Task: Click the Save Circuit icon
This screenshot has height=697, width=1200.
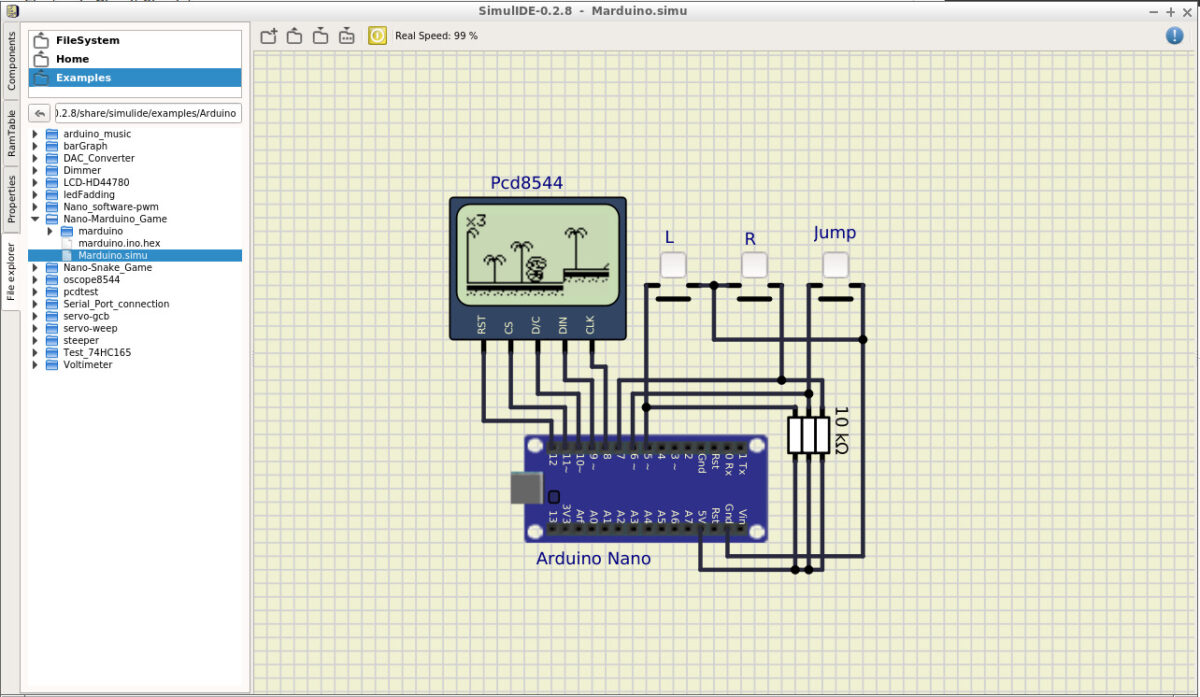Action: click(320, 35)
